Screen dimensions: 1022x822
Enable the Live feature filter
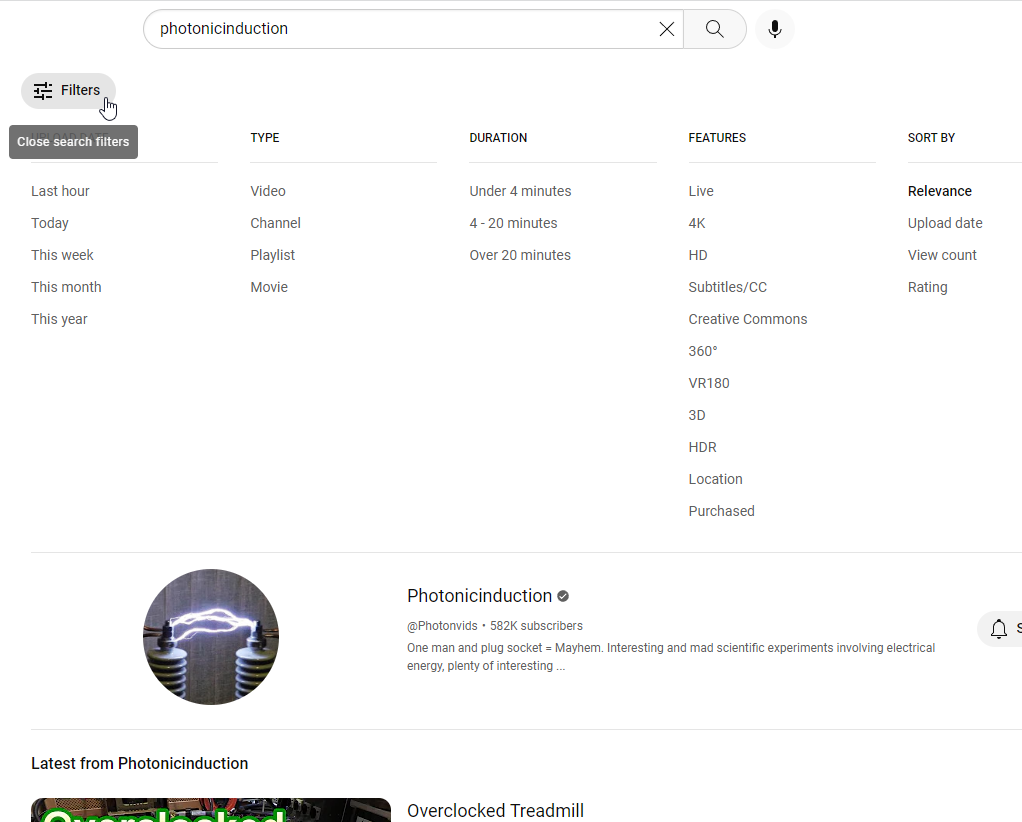coord(701,191)
